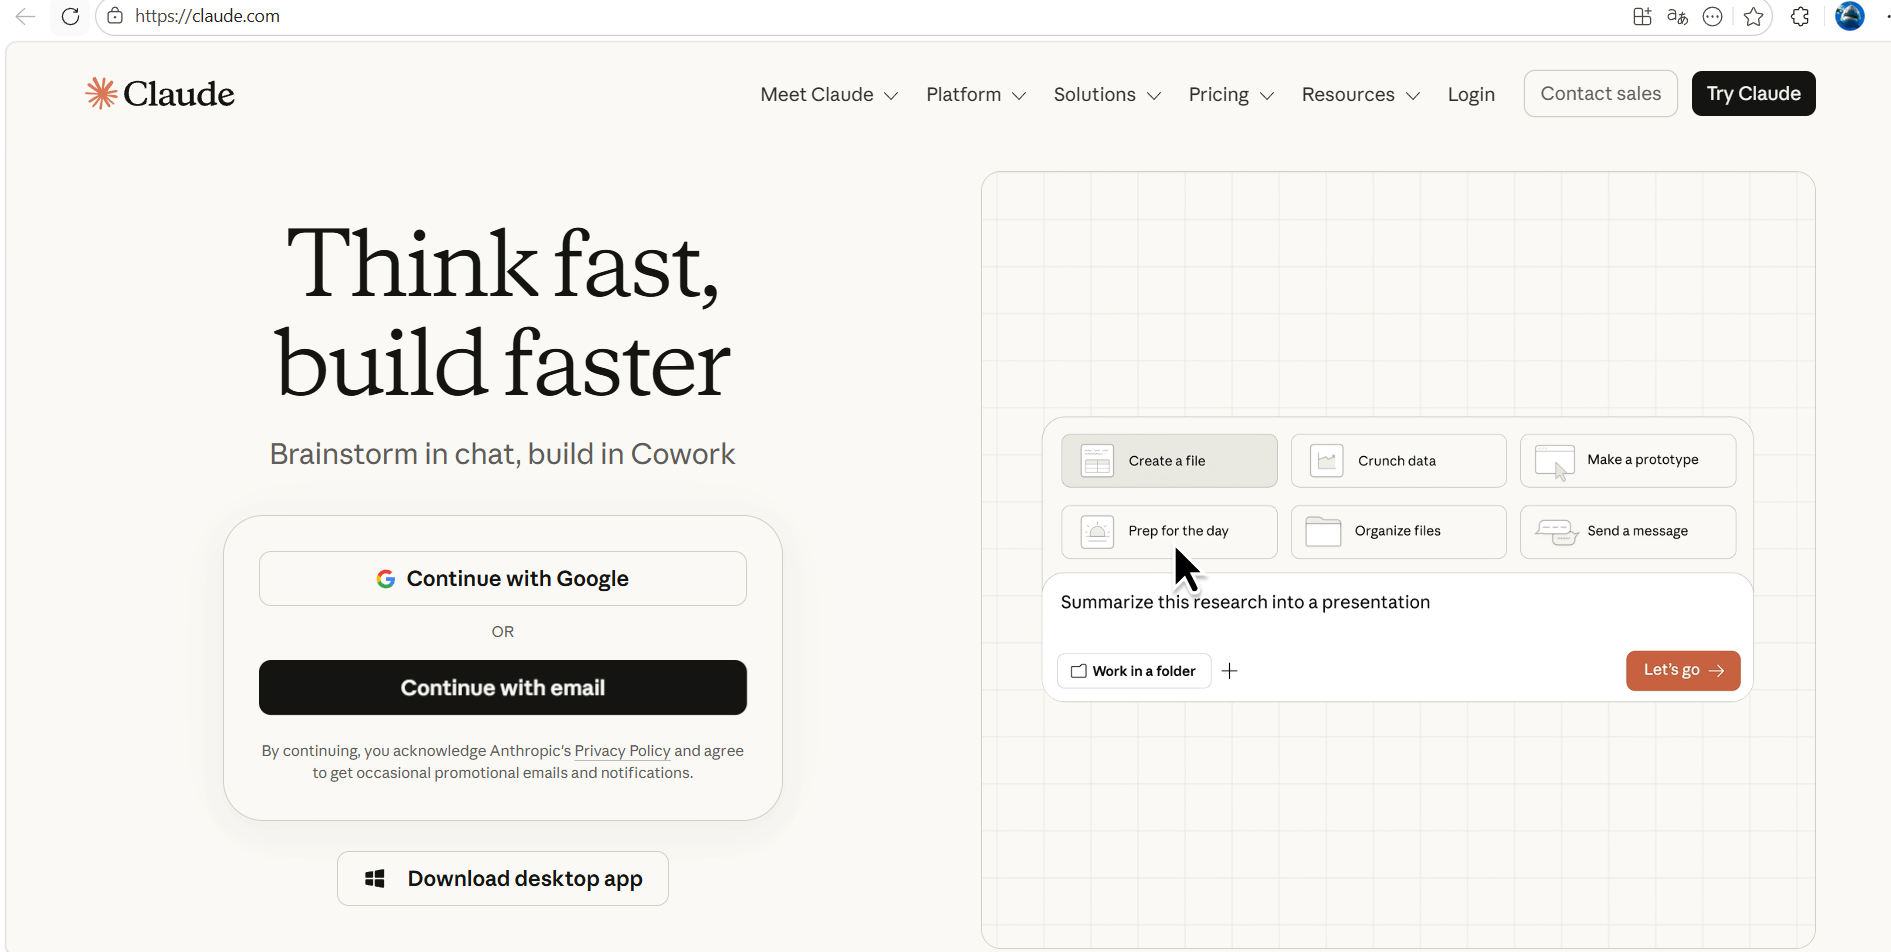This screenshot has width=1891, height=952.
Task: Pick the Crunch data suggestion
Action: [1398, 461]
